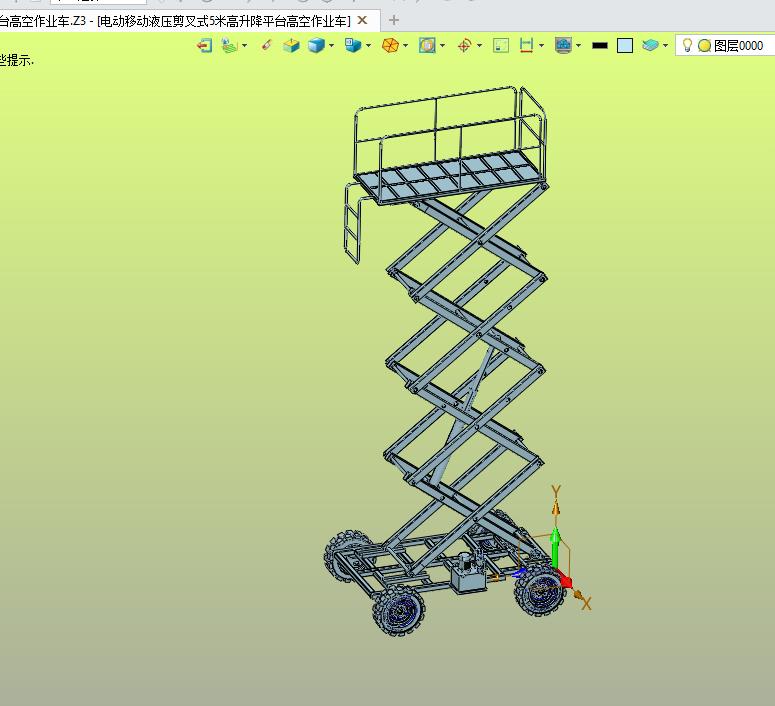
Task: Click the wireframe cube display icon
Action: pyautogui.click(x=291, y=45)
